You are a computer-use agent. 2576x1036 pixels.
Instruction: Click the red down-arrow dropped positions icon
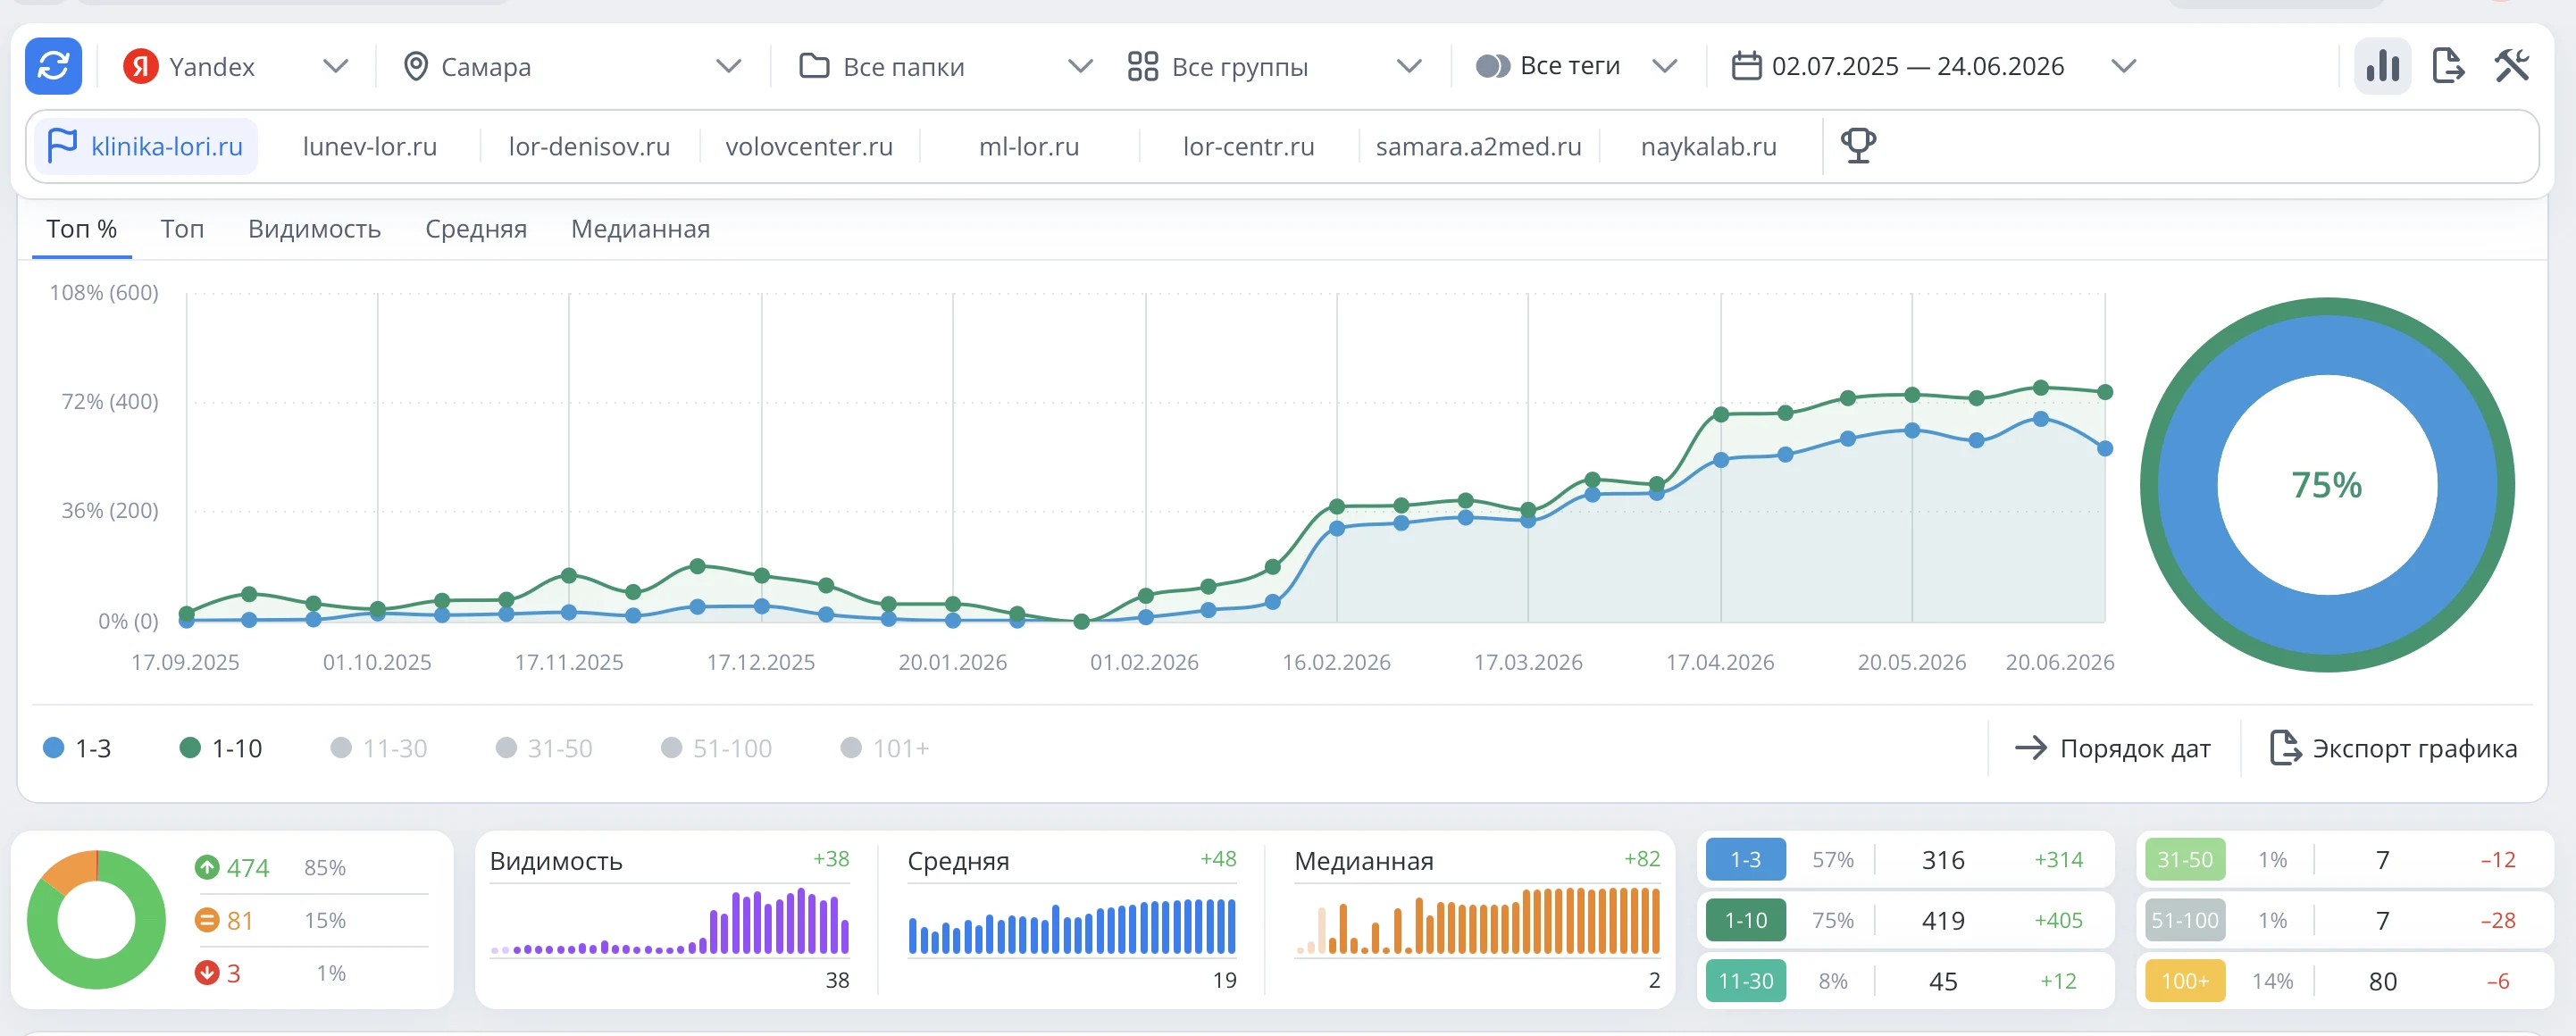click(x=207, y=973)
